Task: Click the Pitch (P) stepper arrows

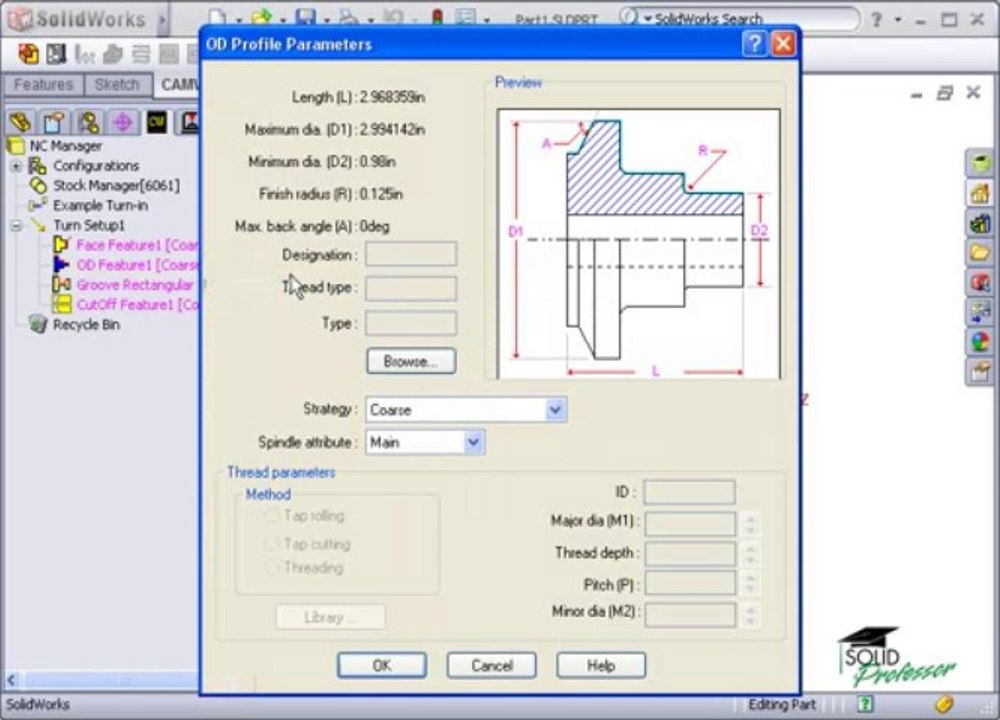Action: tap(751, 584)
